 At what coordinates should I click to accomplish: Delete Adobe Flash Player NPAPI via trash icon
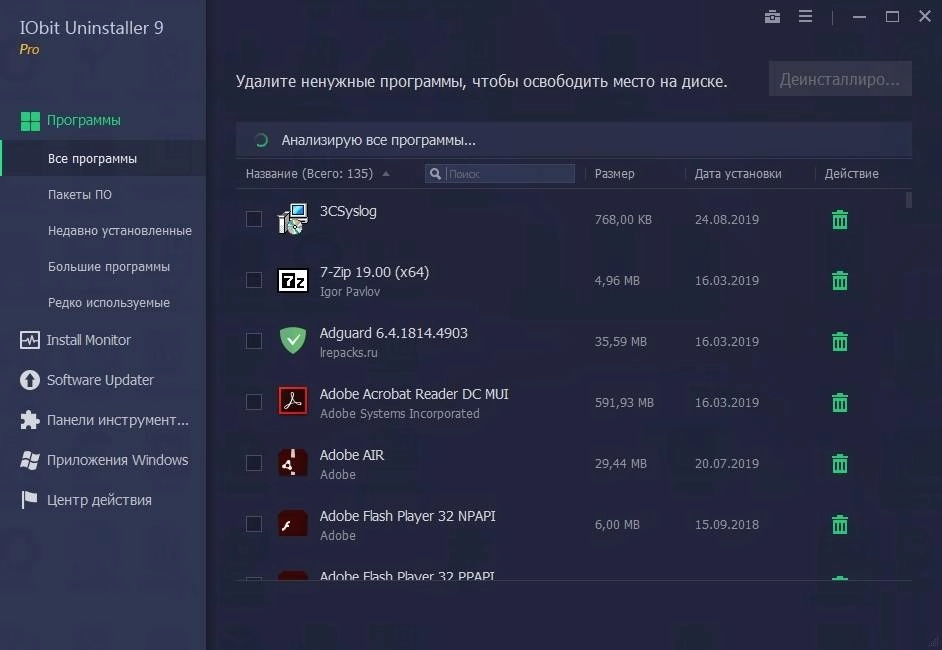coord(839,524)
